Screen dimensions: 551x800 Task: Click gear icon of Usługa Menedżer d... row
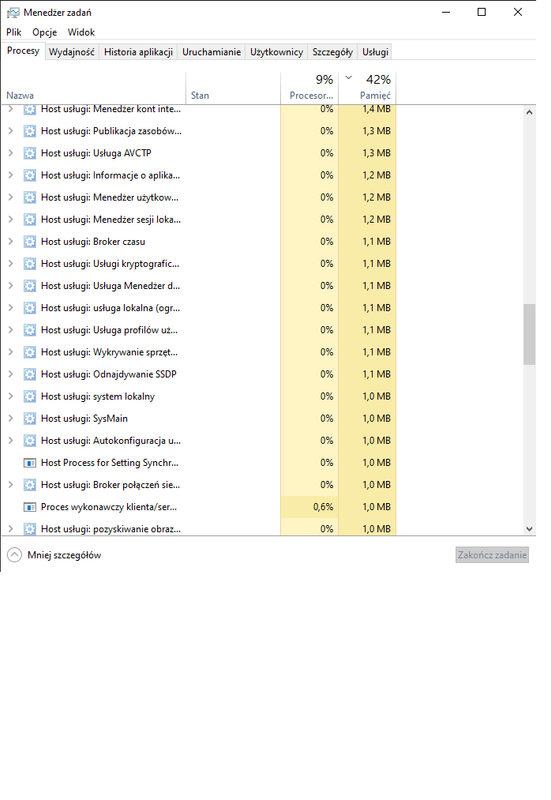tap(30, 286)
